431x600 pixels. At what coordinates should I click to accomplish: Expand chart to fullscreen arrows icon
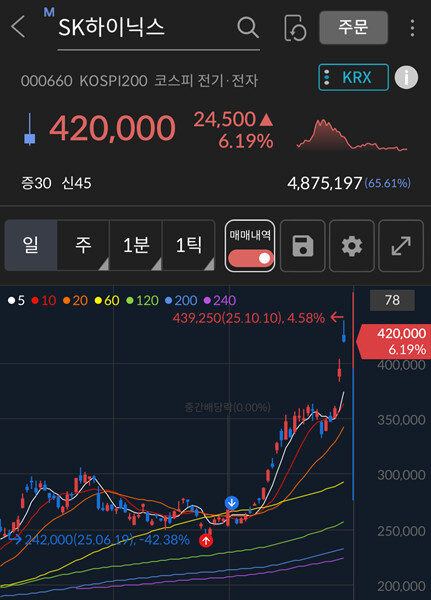click(x=401, y=246)
